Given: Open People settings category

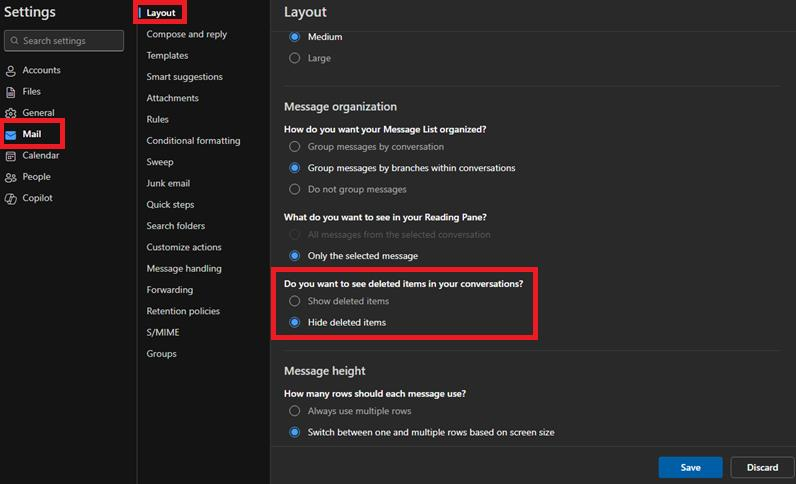Looking at the screenshot, I should (x=37, y=177).
